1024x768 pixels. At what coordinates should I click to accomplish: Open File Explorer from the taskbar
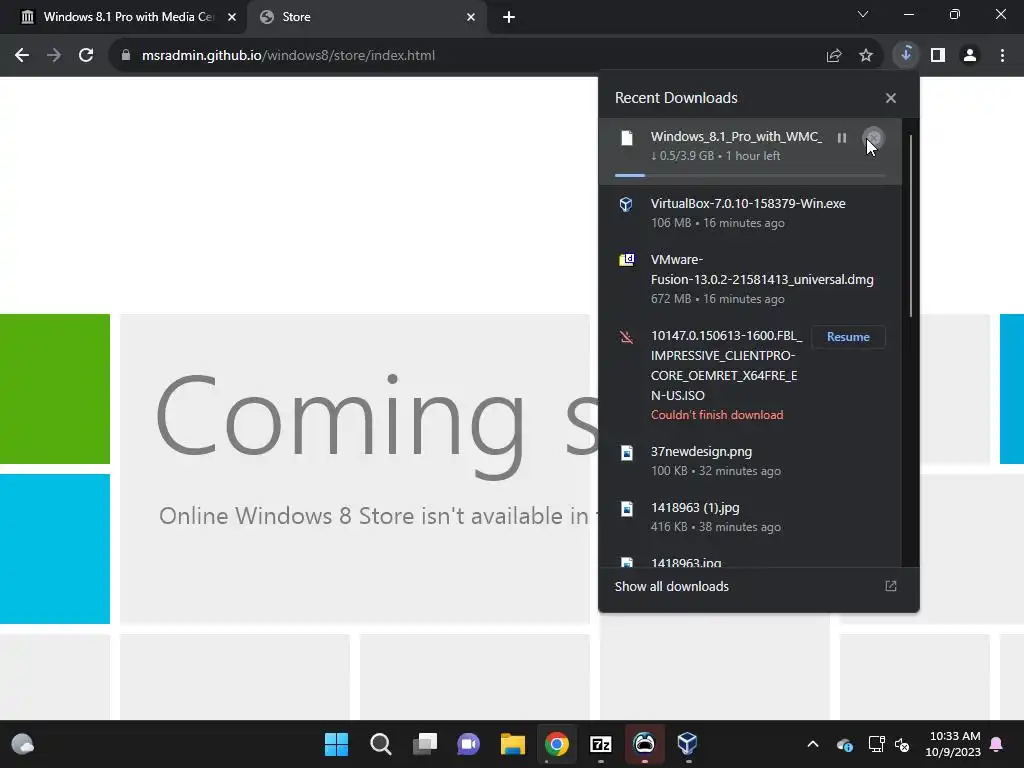pyautogui.click(x=513, y=744)
